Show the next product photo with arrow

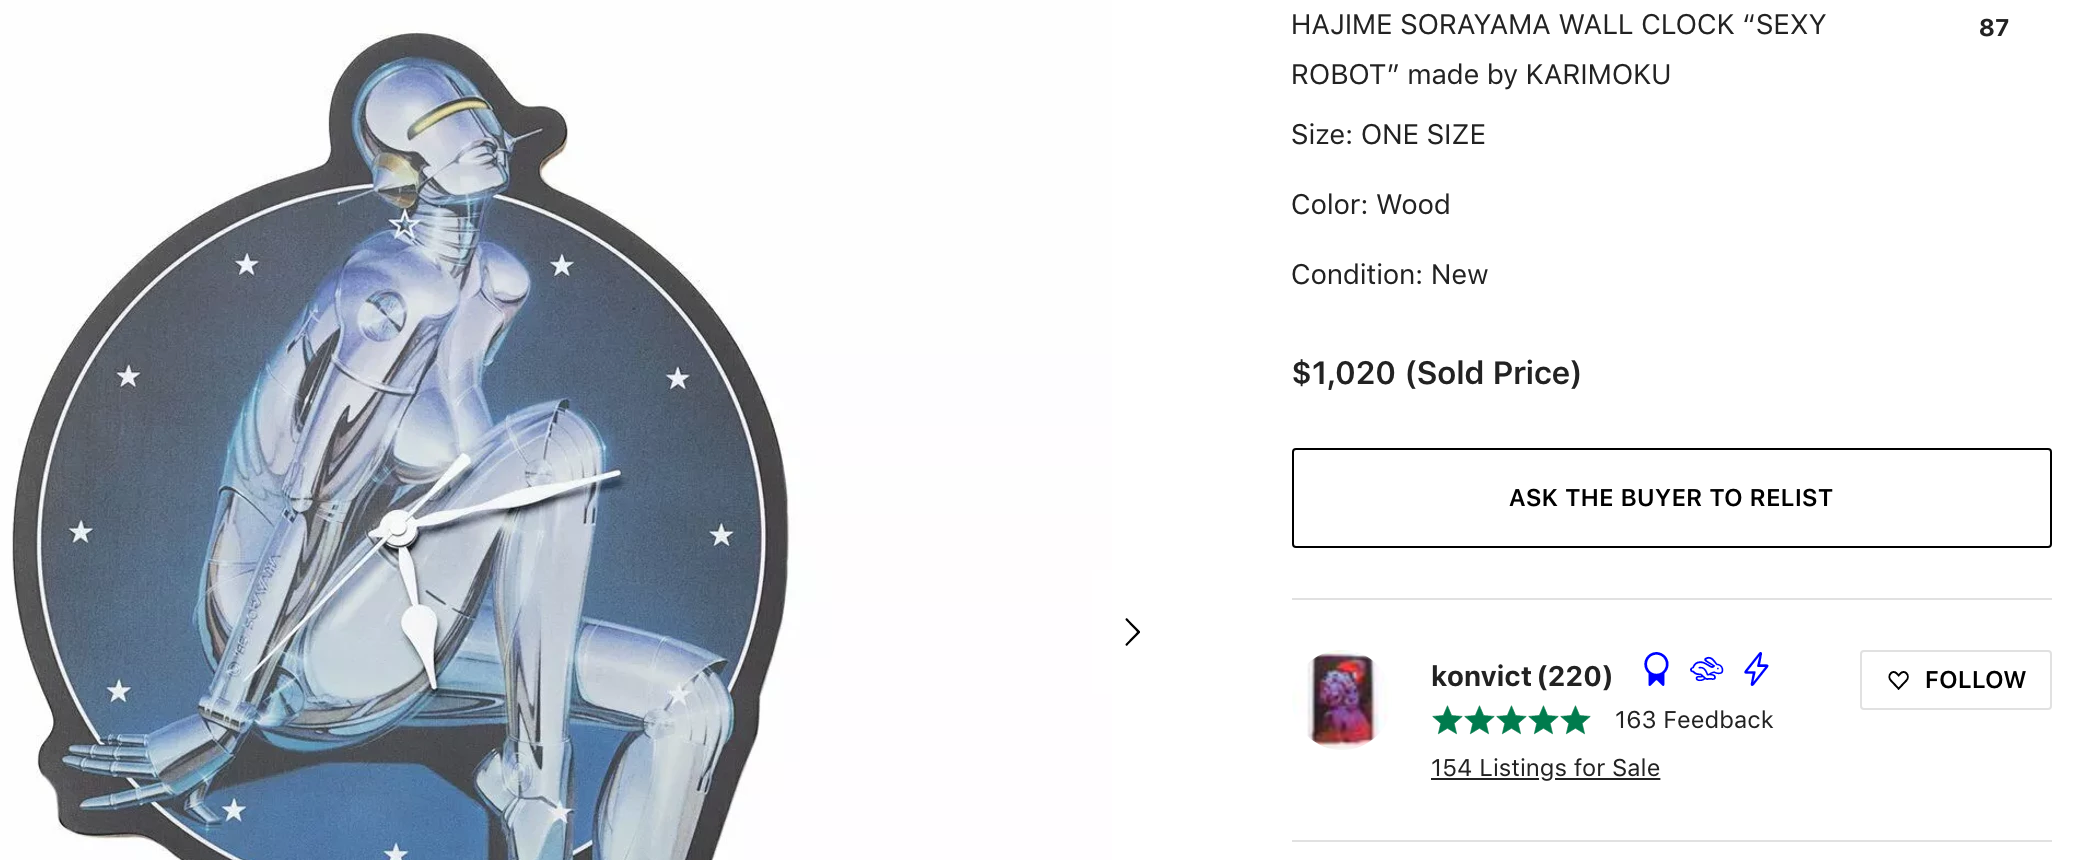[1132, 632]
